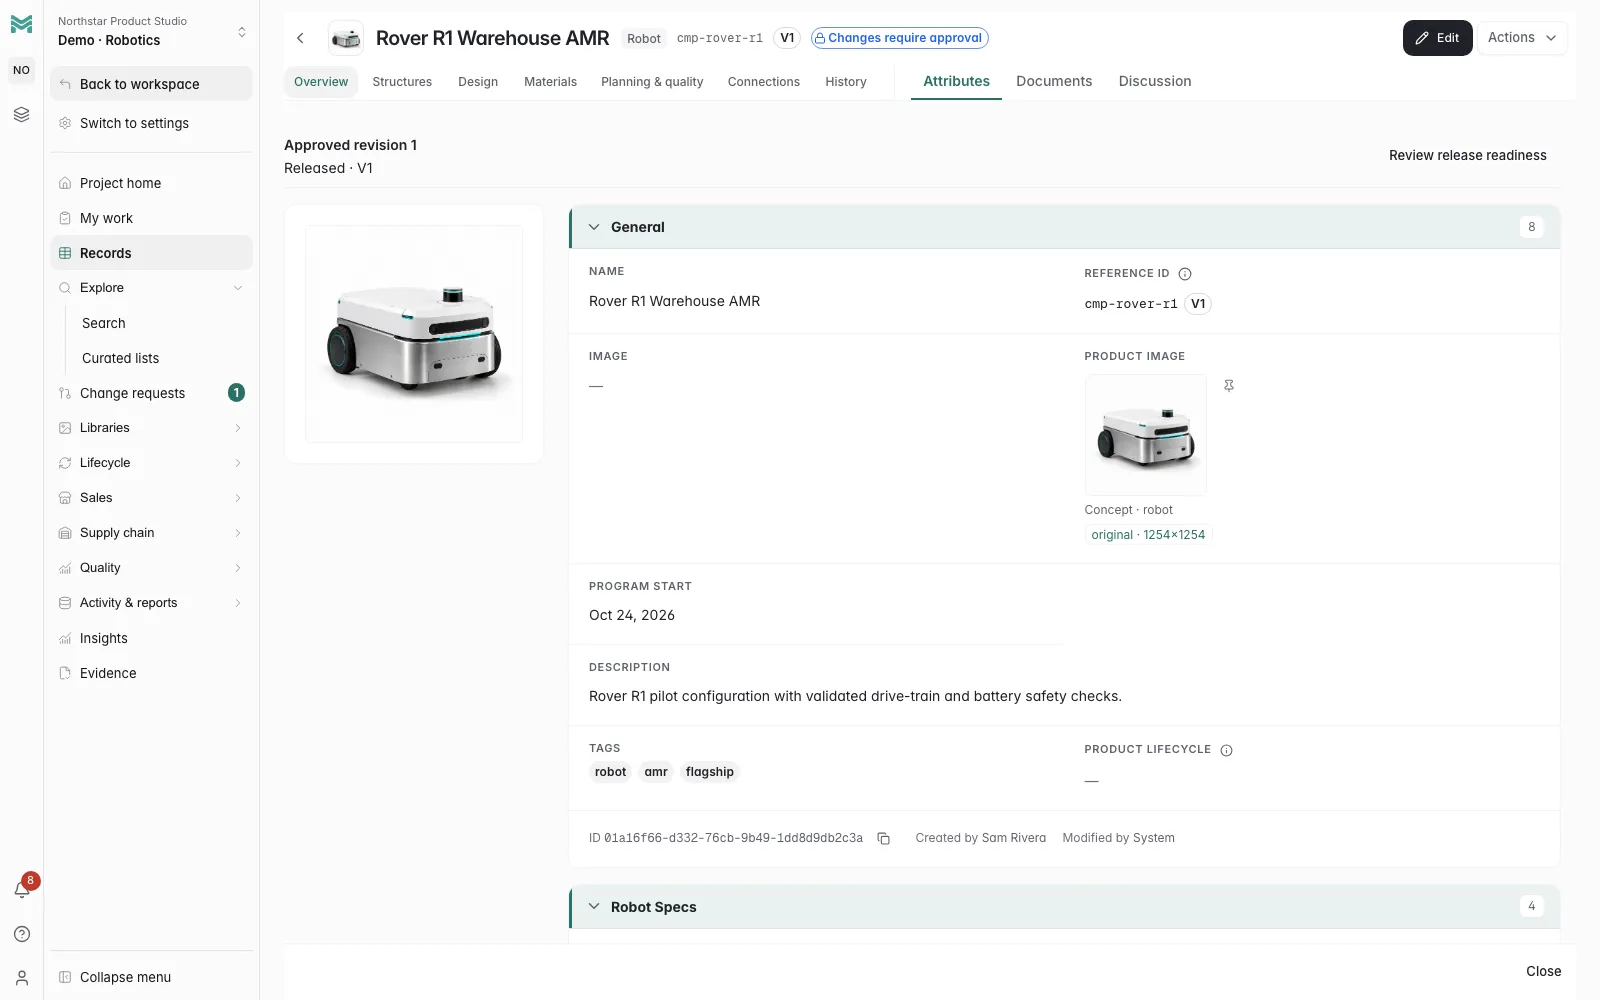Collapse the Explore section
The height and width of the screenshot is (1000, 1600).
click(x=238, y=288)
